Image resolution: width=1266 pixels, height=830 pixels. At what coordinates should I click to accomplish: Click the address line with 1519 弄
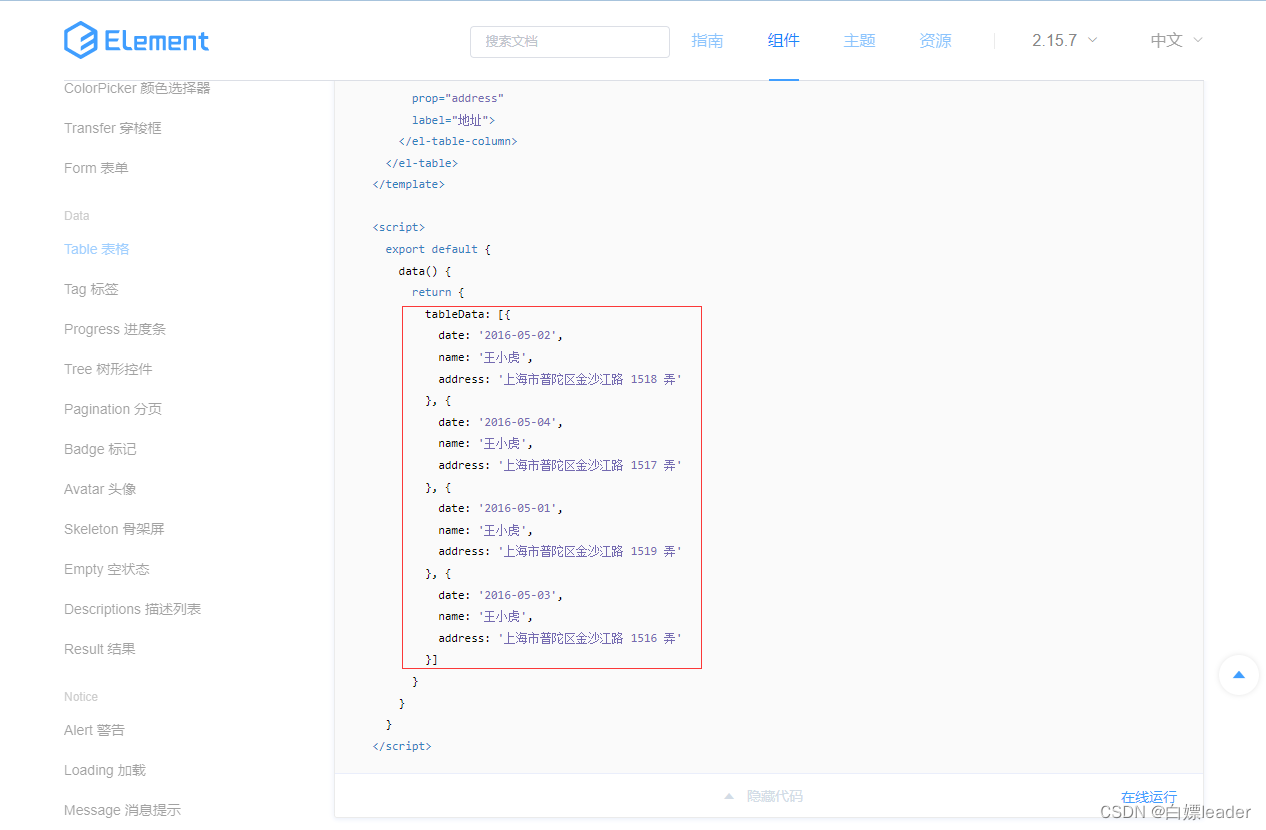[x=560, y=551]
